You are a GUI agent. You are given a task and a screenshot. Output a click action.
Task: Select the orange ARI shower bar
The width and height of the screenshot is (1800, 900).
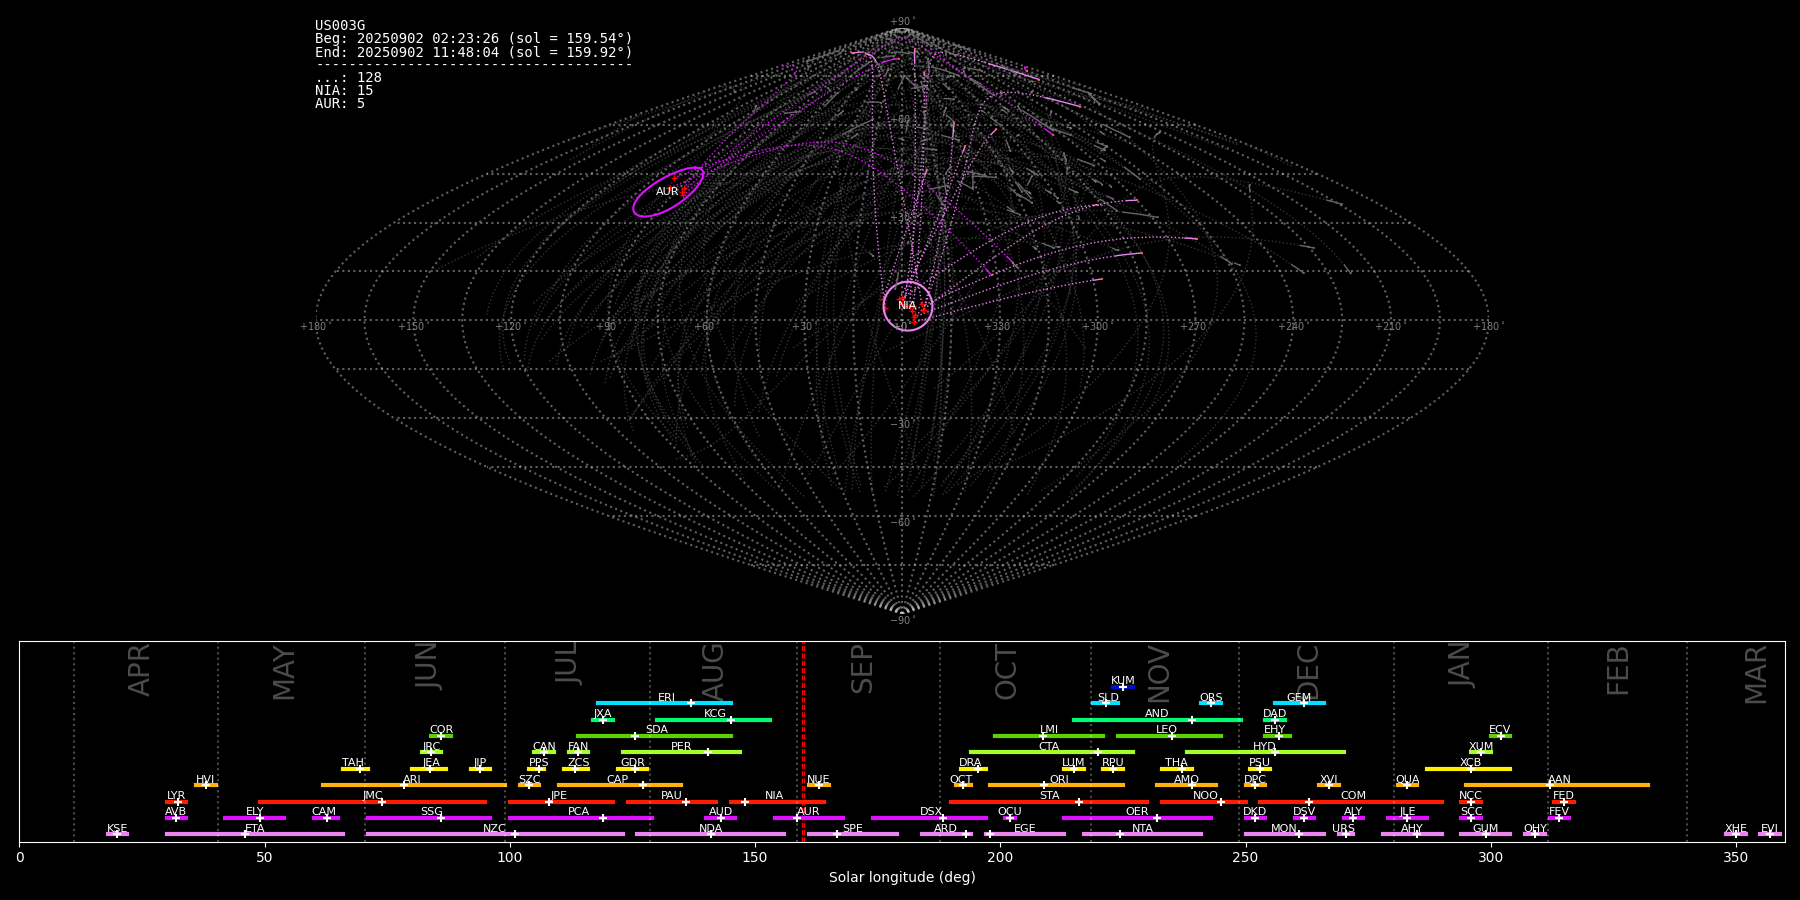click(414, 785)
